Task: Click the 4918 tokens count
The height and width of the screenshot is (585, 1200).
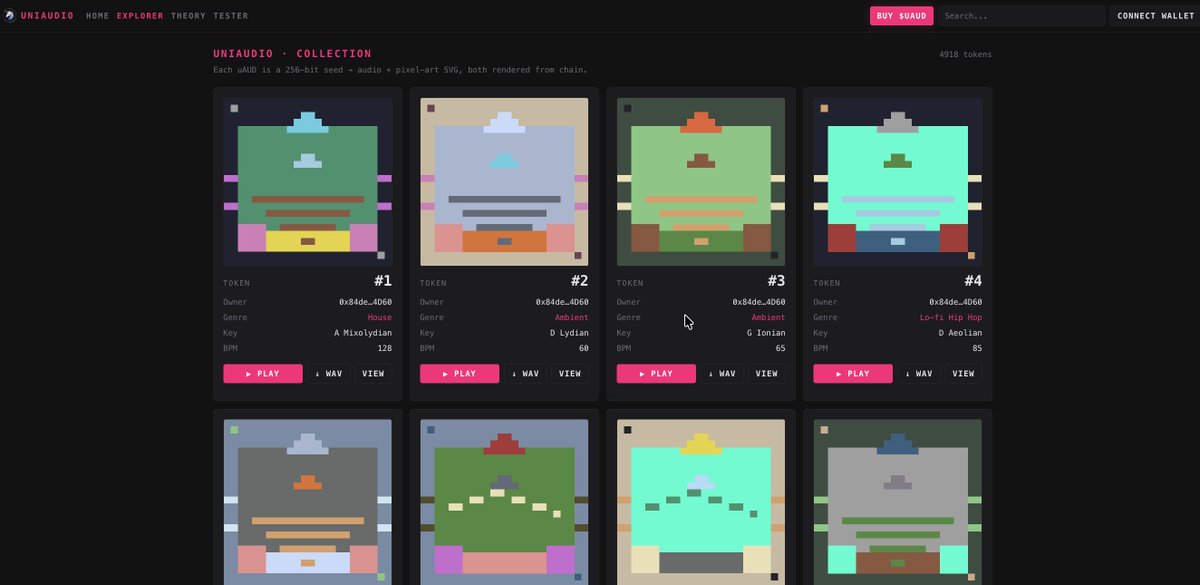Action: coord(965,54)
